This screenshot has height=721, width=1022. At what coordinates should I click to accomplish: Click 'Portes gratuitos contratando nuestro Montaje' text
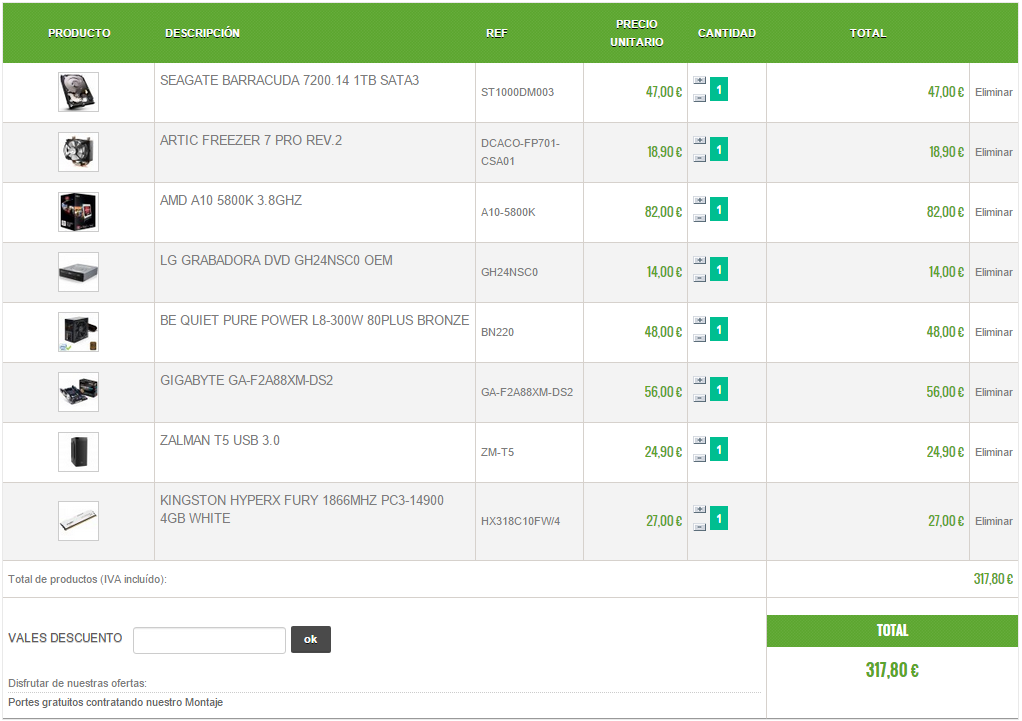click(x=115, y=702)
